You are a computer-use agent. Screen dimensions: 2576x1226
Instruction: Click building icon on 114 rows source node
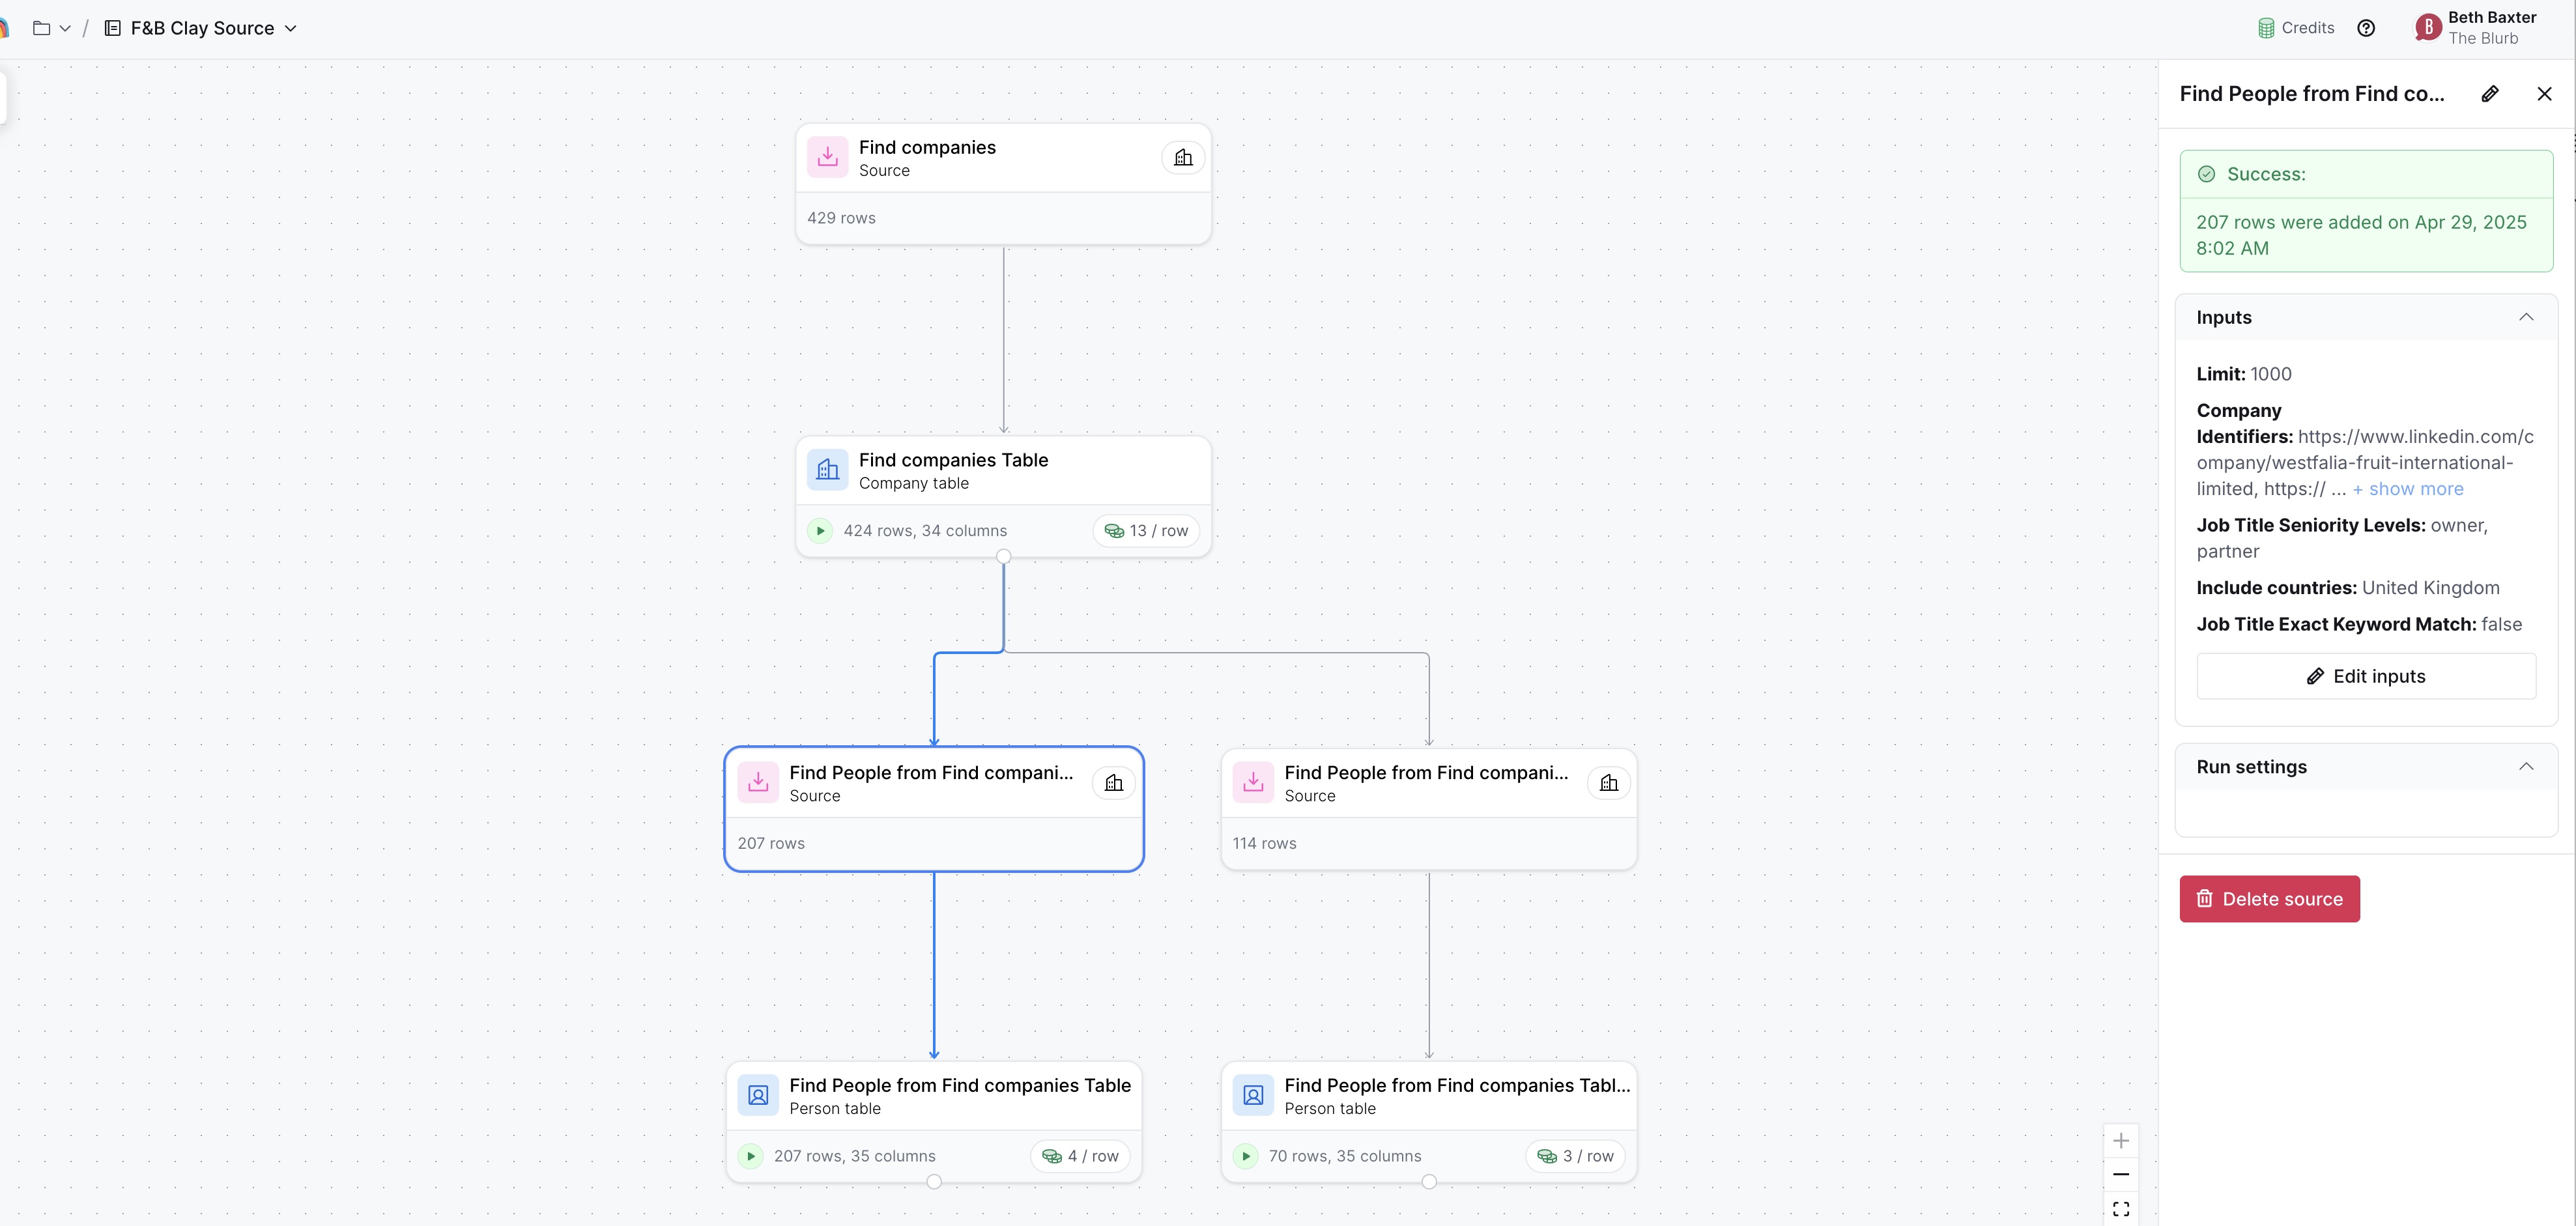point(1609,783)
